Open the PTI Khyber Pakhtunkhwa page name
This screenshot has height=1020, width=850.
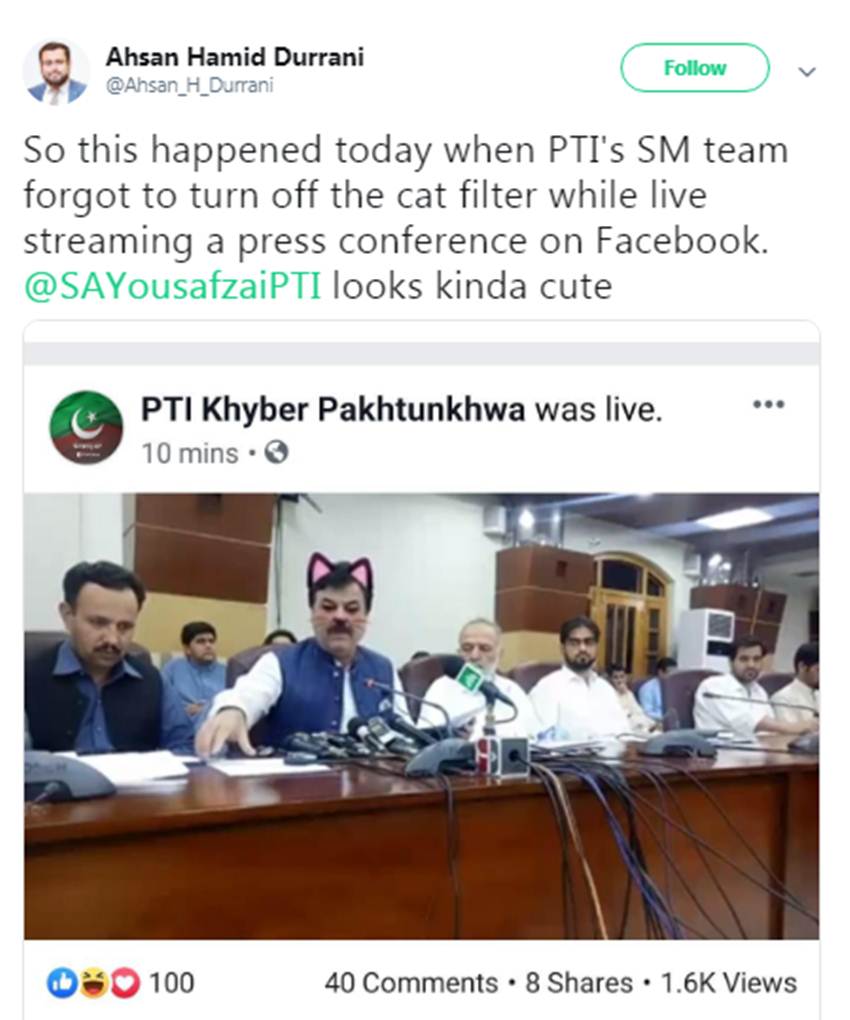(333, 409)
